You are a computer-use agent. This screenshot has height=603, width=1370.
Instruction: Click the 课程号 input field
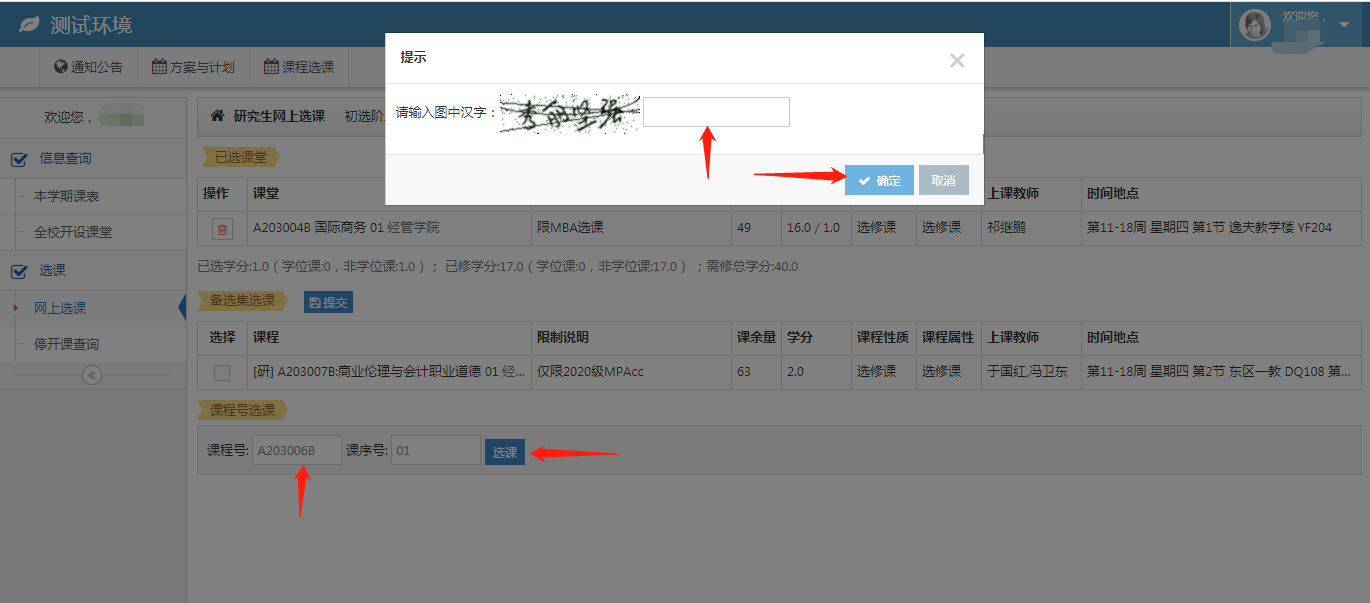[x=297, y=451]
